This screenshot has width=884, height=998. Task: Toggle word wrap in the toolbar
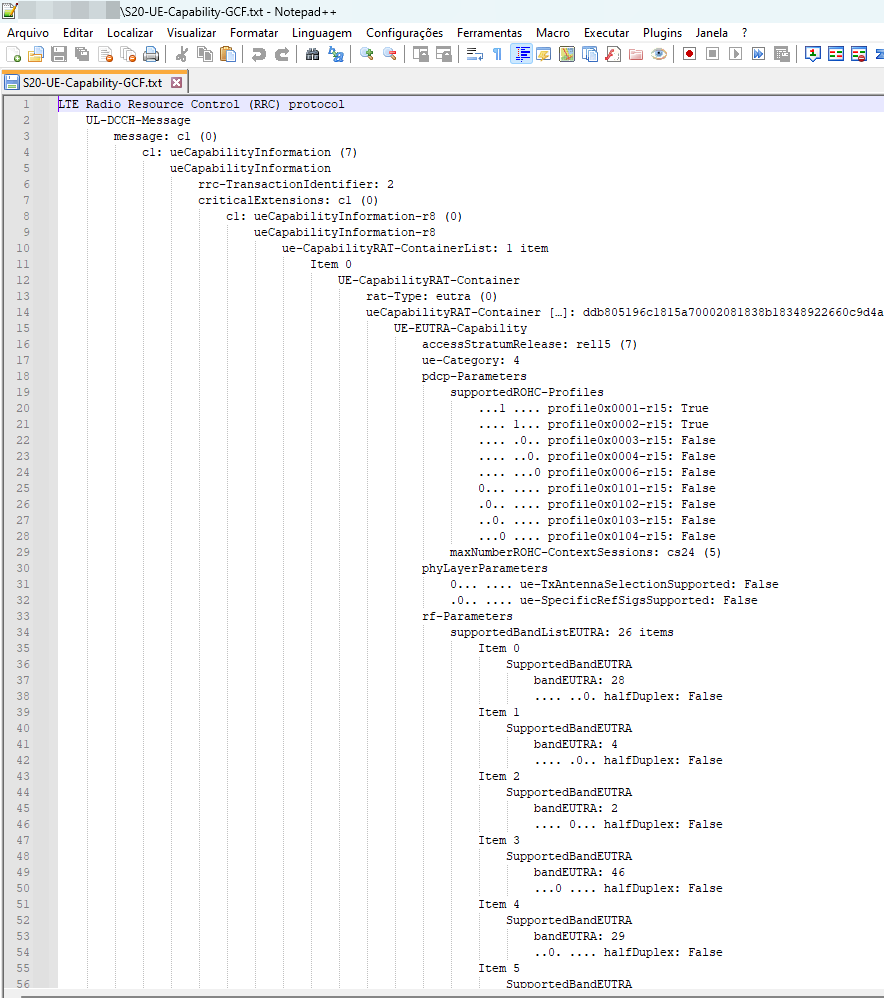475,55
